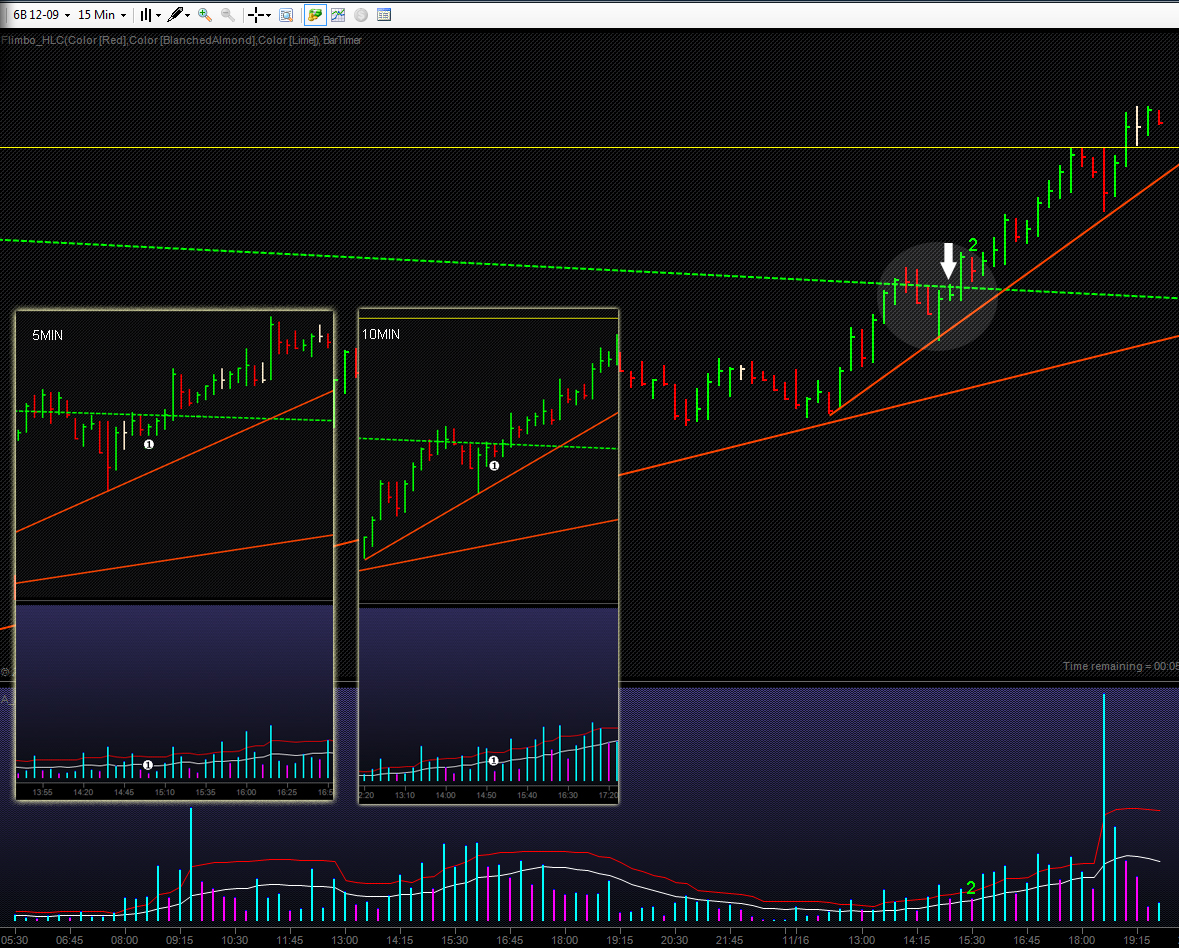Zoom in with the magnifier plus icon
Screen dimensions: 1179x948
(x=205, y=15)
